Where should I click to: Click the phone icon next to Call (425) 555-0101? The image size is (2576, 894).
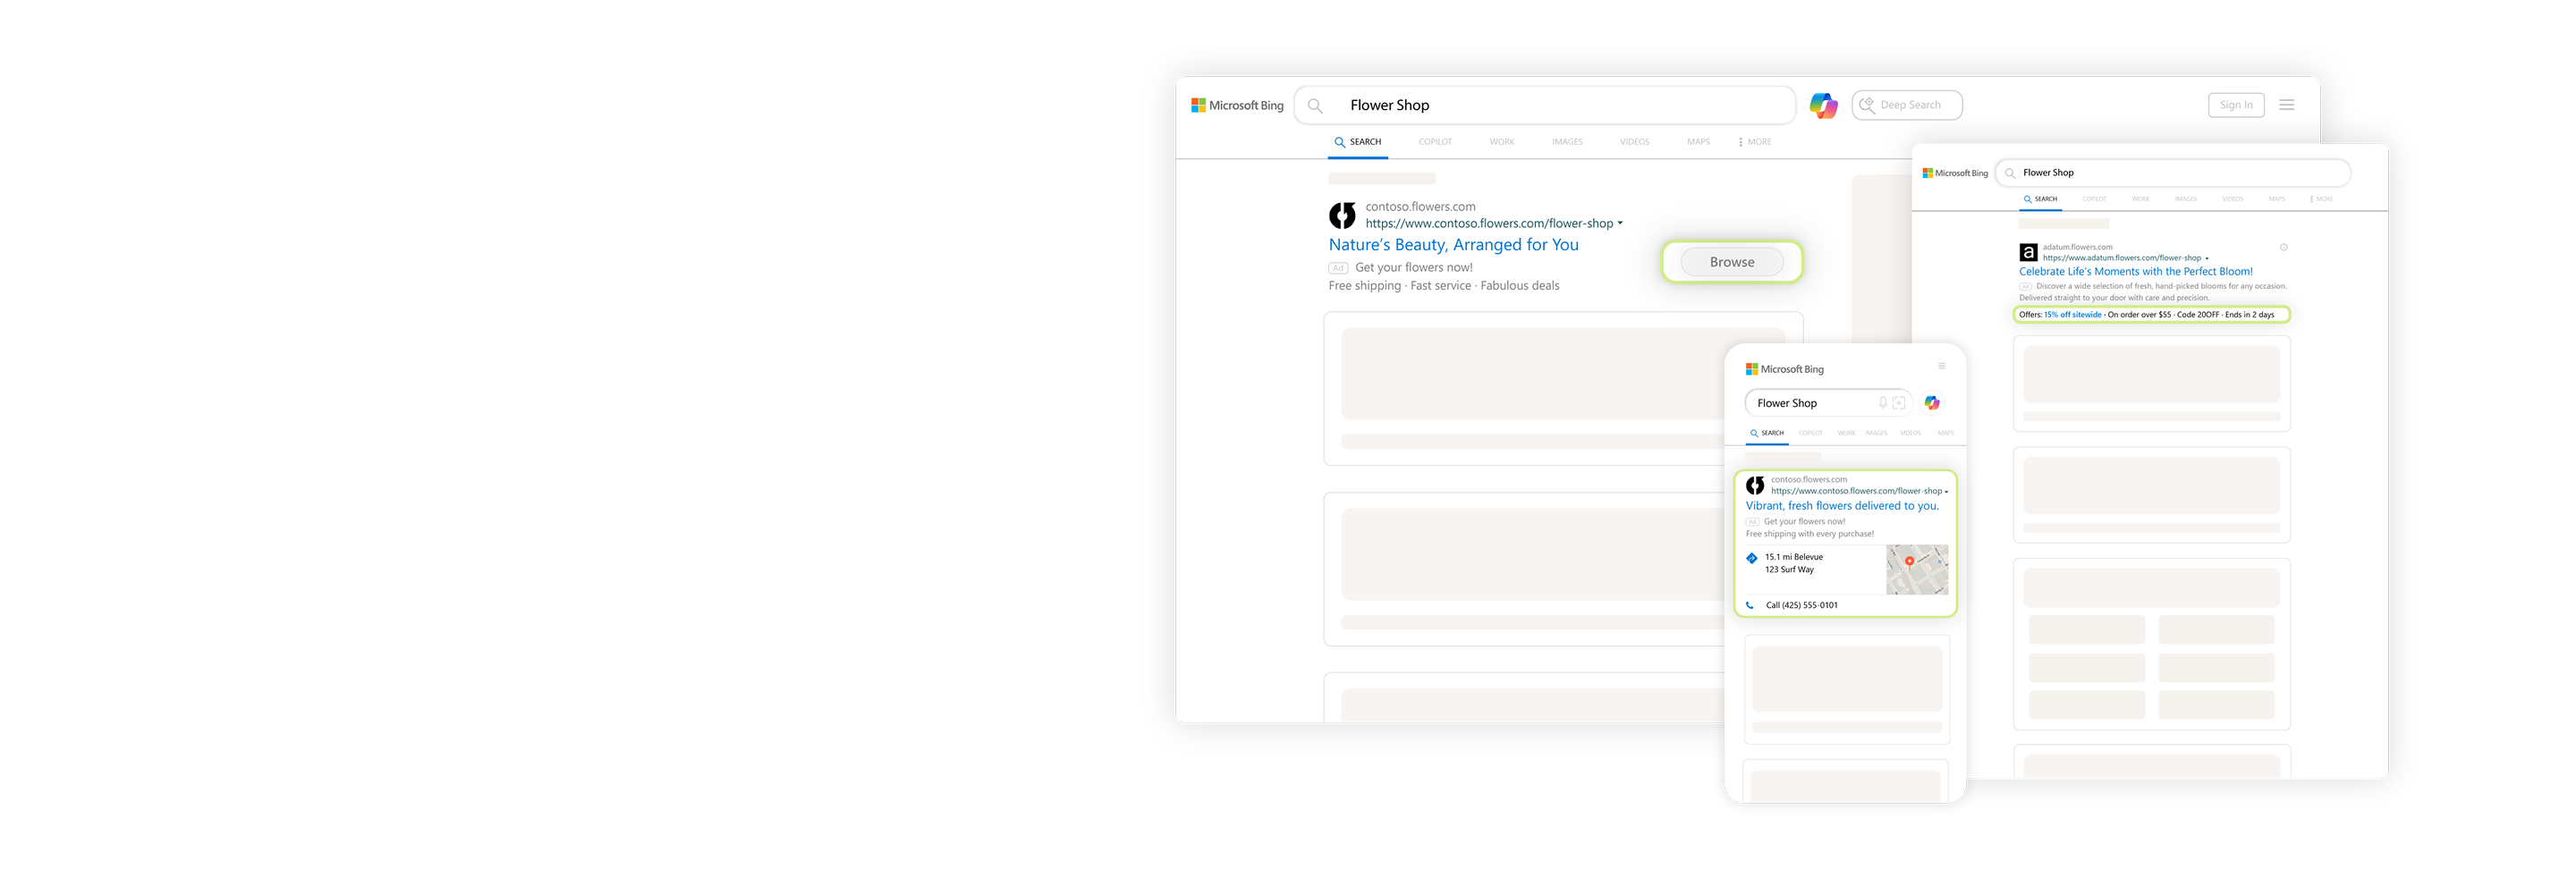coord(1750,605)
